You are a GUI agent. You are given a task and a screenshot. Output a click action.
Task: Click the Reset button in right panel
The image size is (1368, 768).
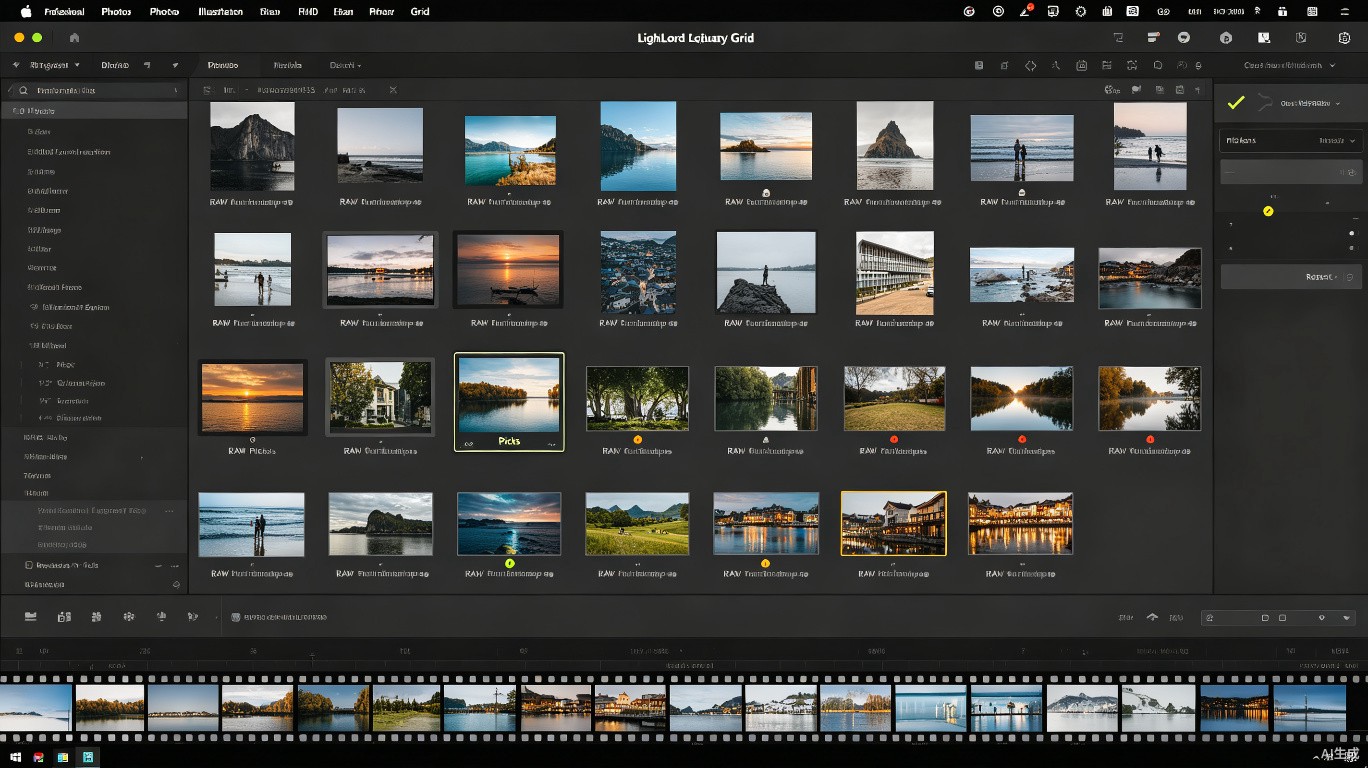1291,277
